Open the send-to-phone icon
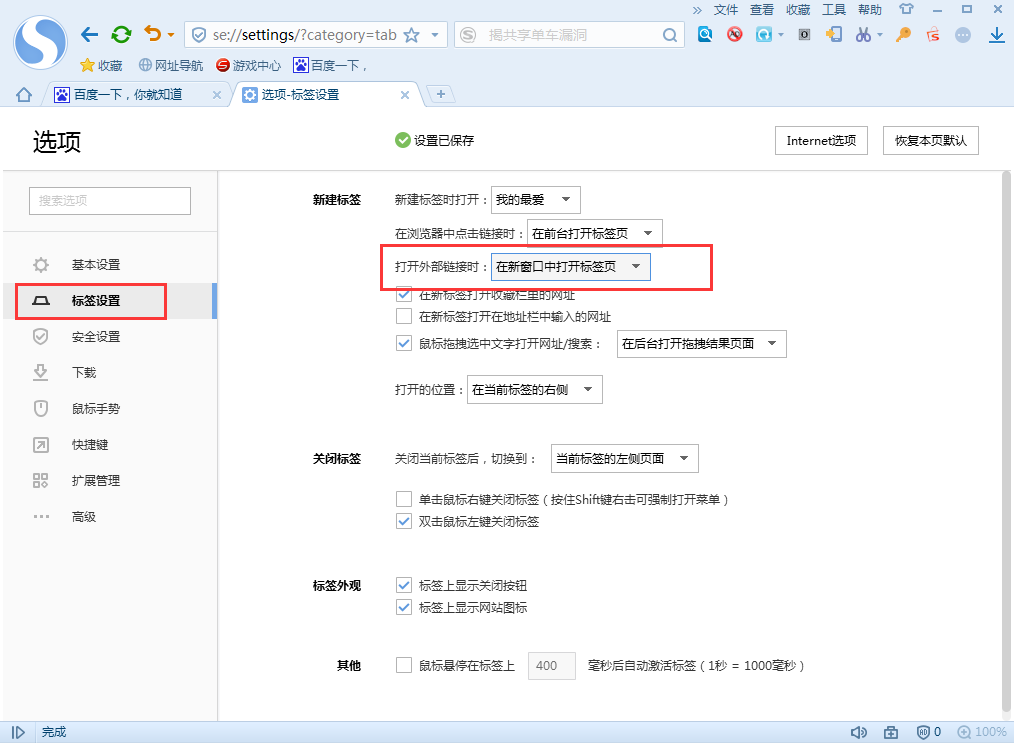Screen dimensions: 1014x743 click(x=834, y=34)
